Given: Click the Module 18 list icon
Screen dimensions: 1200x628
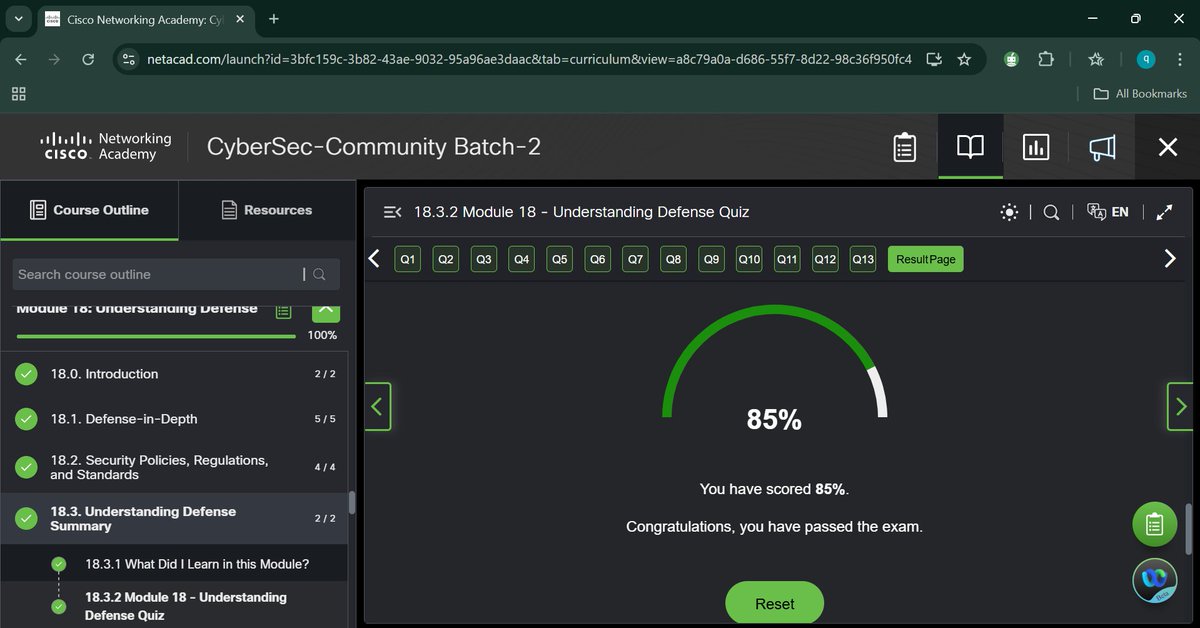Looking at the screenshot, I should pos(283,311).
